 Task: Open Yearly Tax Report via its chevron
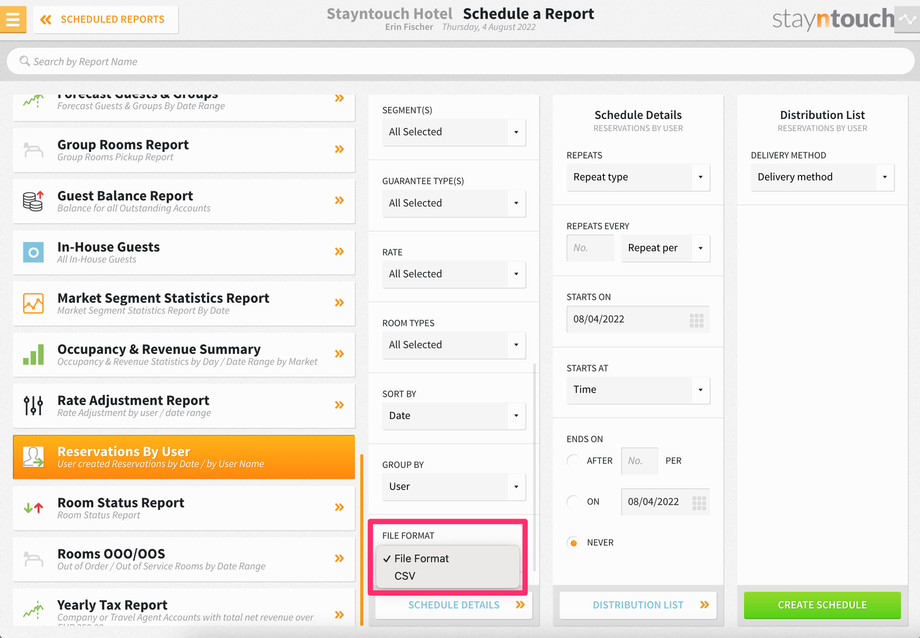tap(339, 615)
